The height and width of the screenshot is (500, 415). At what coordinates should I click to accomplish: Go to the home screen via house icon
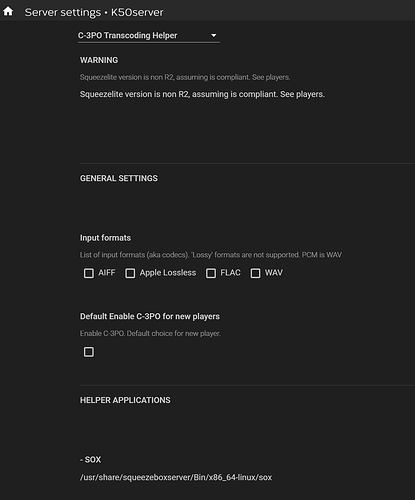[x=8, y=11]
